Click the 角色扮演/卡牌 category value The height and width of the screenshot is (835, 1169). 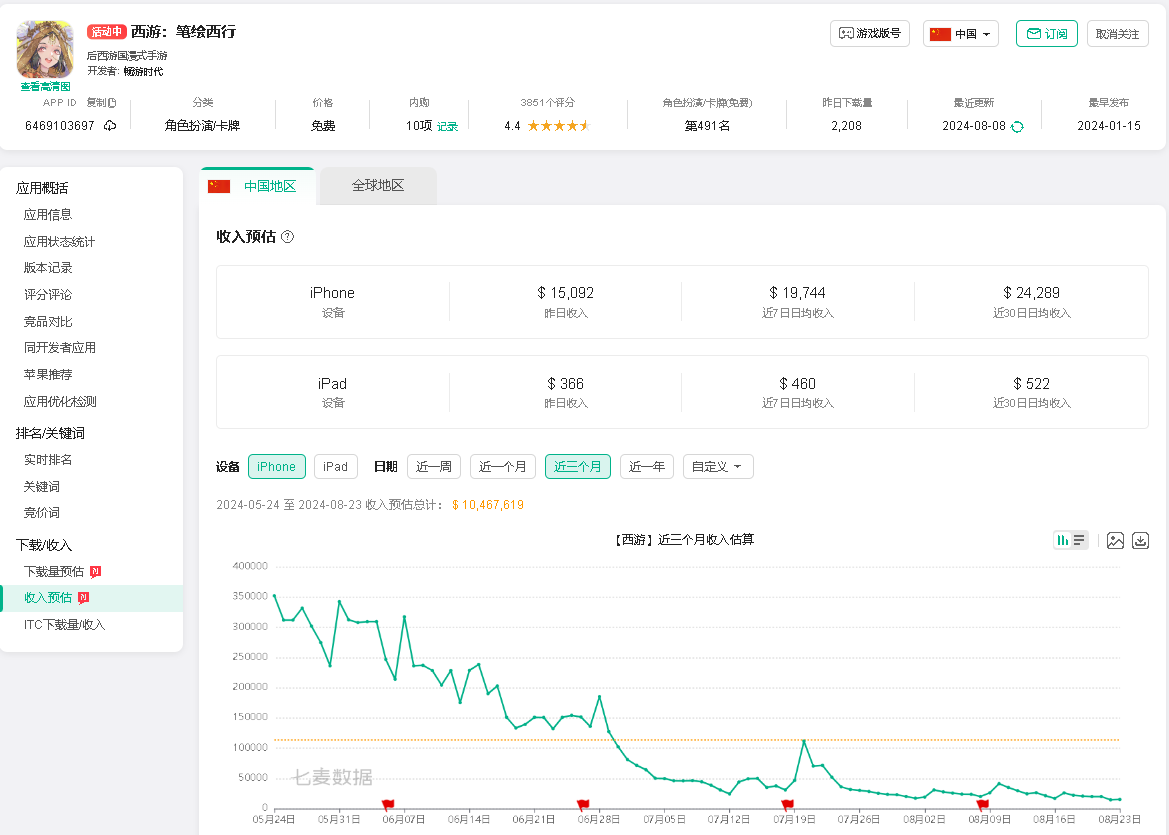click(202, 126)
